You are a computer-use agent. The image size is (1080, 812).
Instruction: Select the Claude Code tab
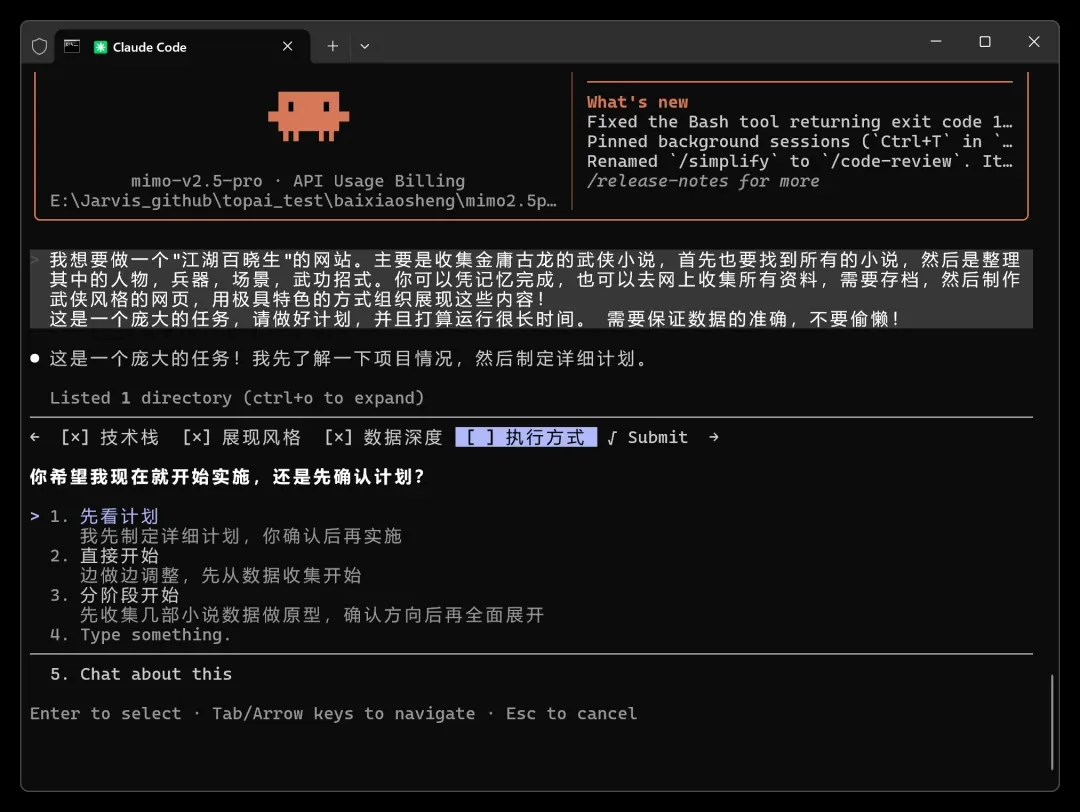click(x=183, y=46)
